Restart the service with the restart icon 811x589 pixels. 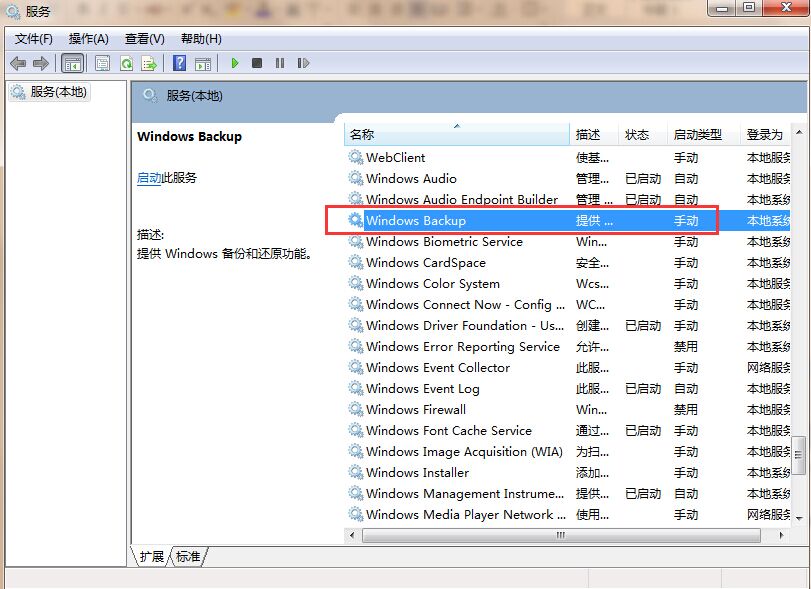pyautogui.click(x=303, y=63)
